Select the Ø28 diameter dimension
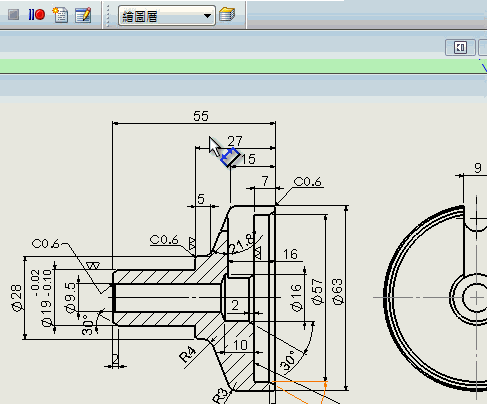The width and height of the screenshot is (487, 404). pyautogui.click(x=16, y=298)
